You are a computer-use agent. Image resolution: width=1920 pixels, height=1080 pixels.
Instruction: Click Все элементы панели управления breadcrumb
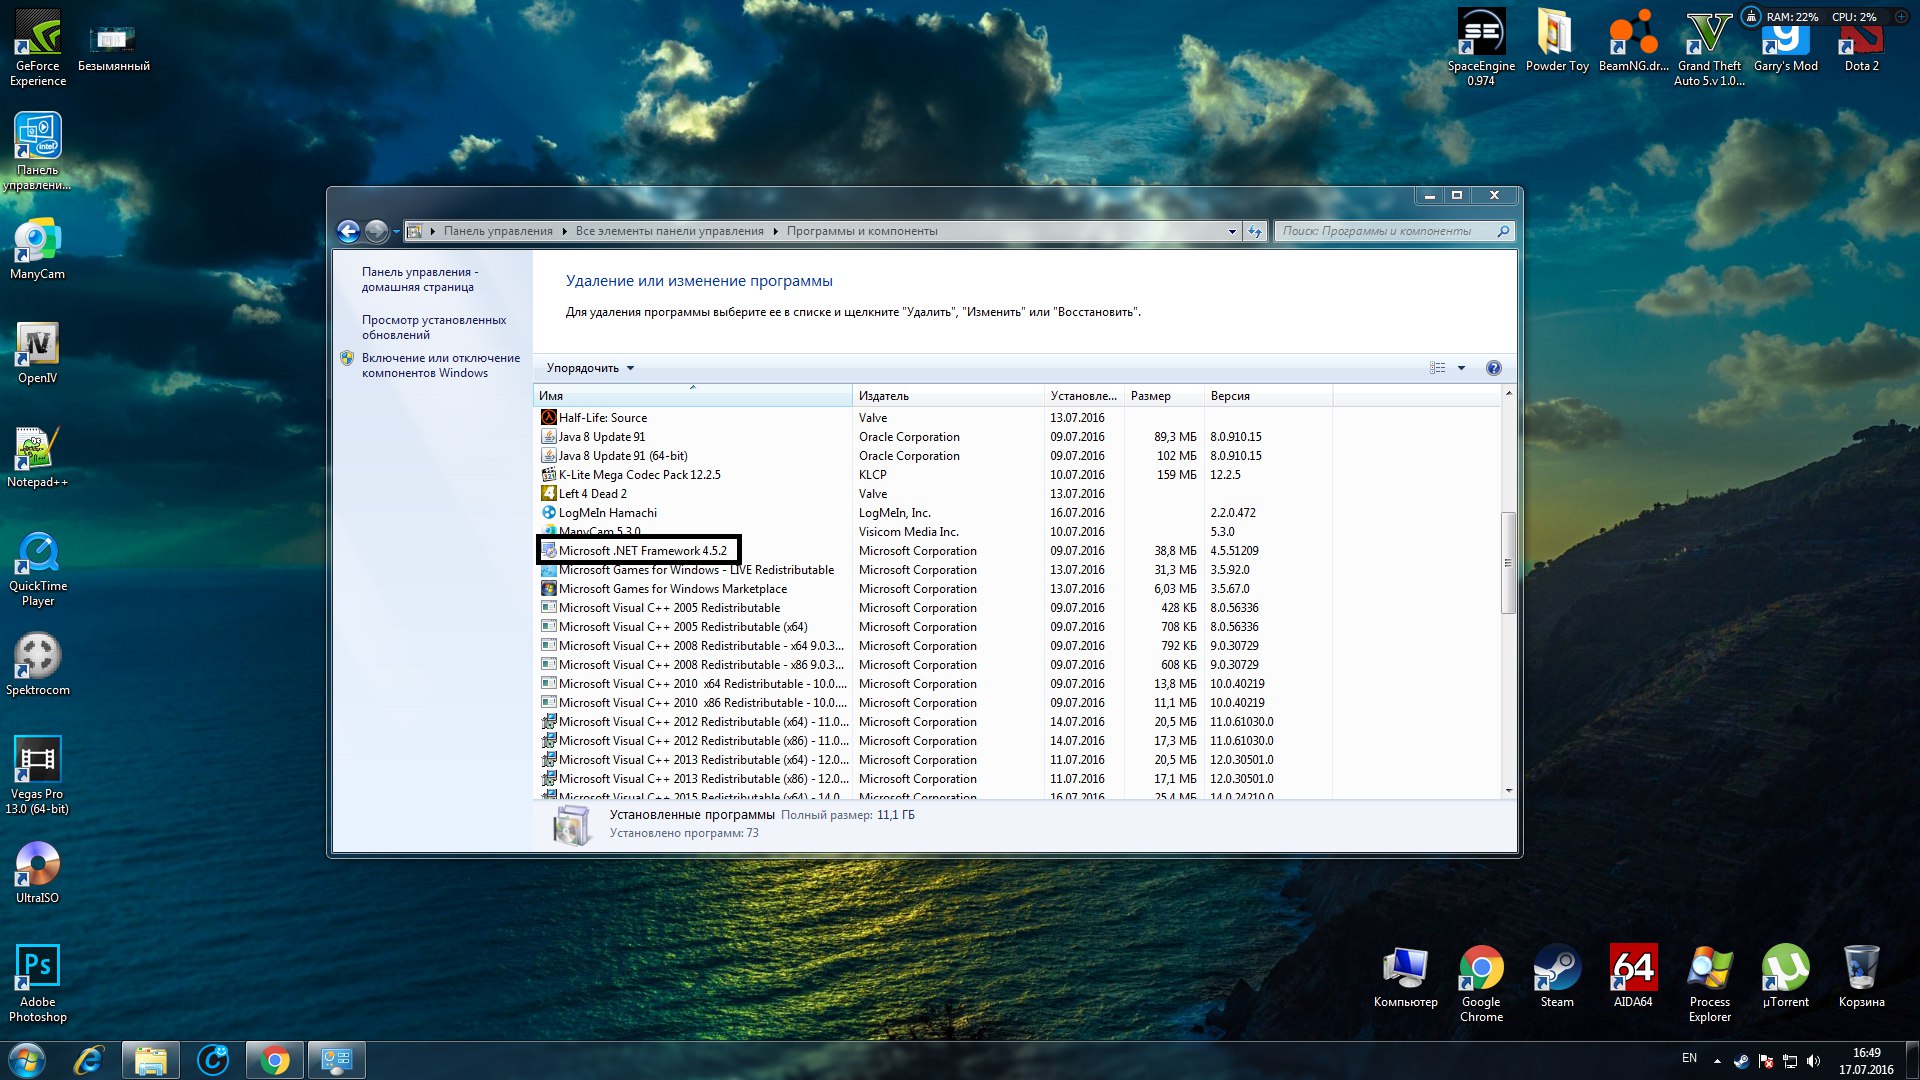point(669,231)
